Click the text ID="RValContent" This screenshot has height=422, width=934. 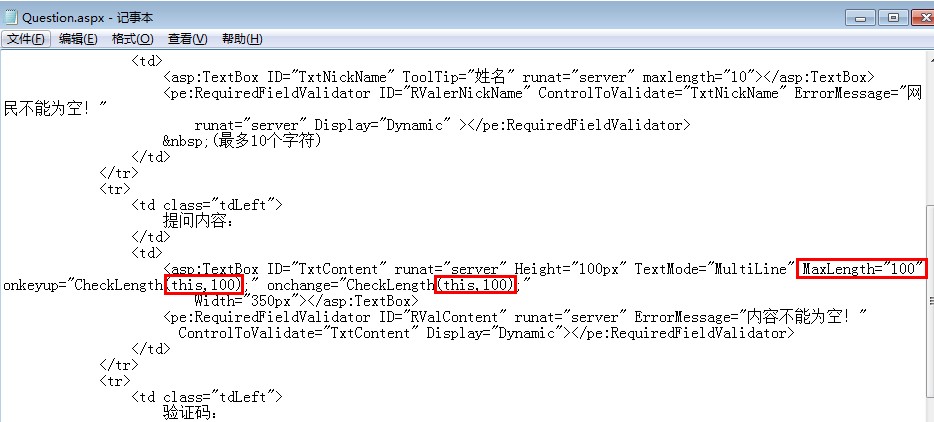click(x=442, y=317)
